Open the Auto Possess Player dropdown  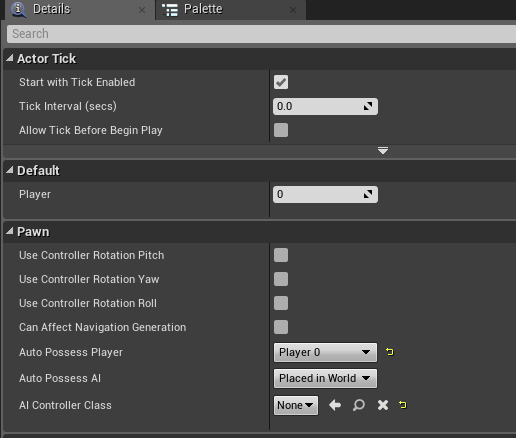pyautogui.click(x=325, y=352)
